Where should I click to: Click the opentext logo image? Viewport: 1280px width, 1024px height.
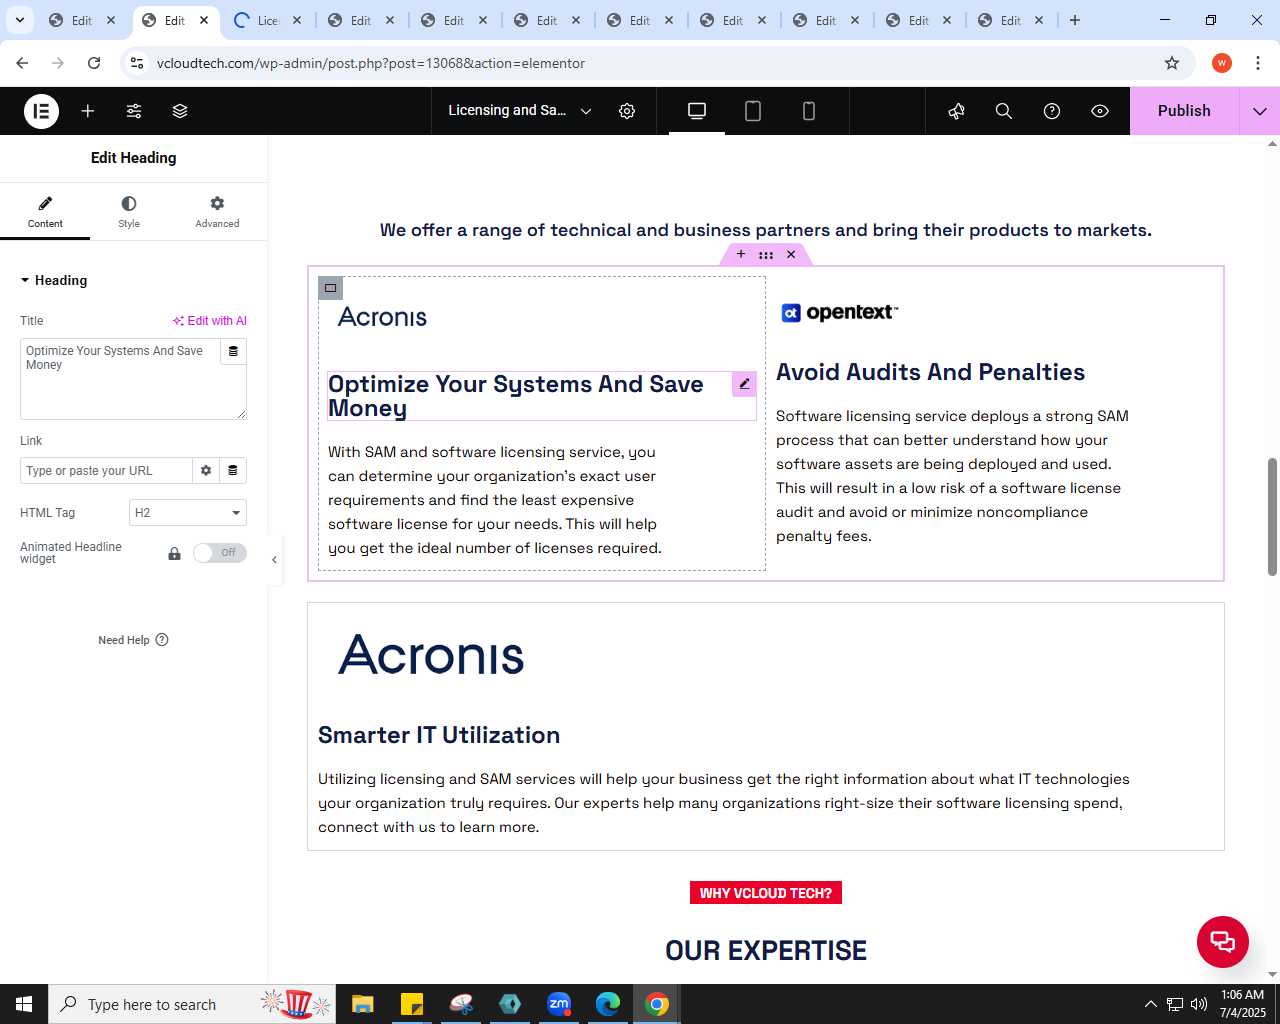(839, 313)
